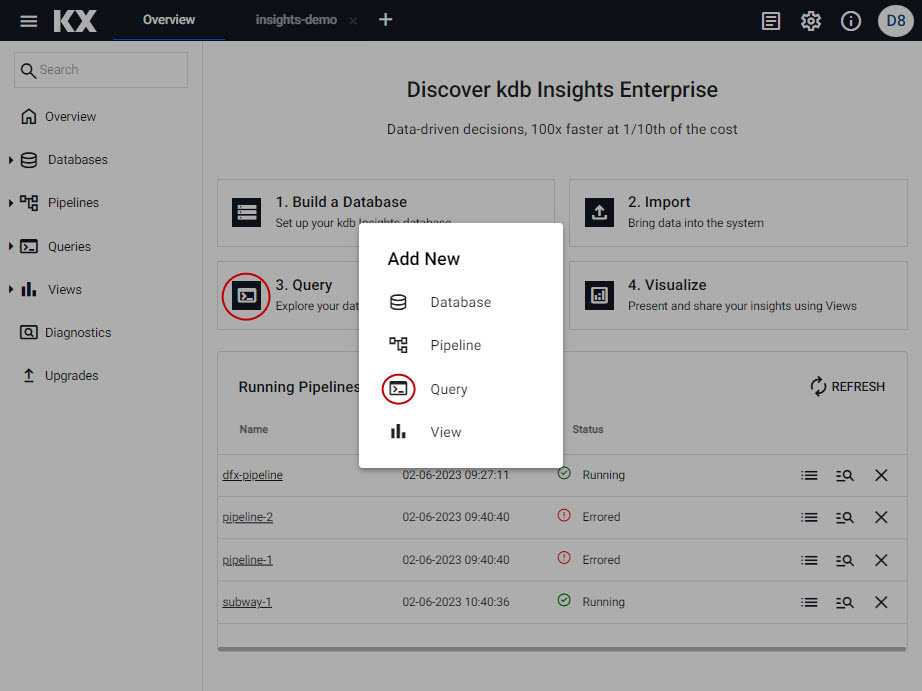Click the KX logo
Viewport: 922px width, 691px height.
[75, 21]
